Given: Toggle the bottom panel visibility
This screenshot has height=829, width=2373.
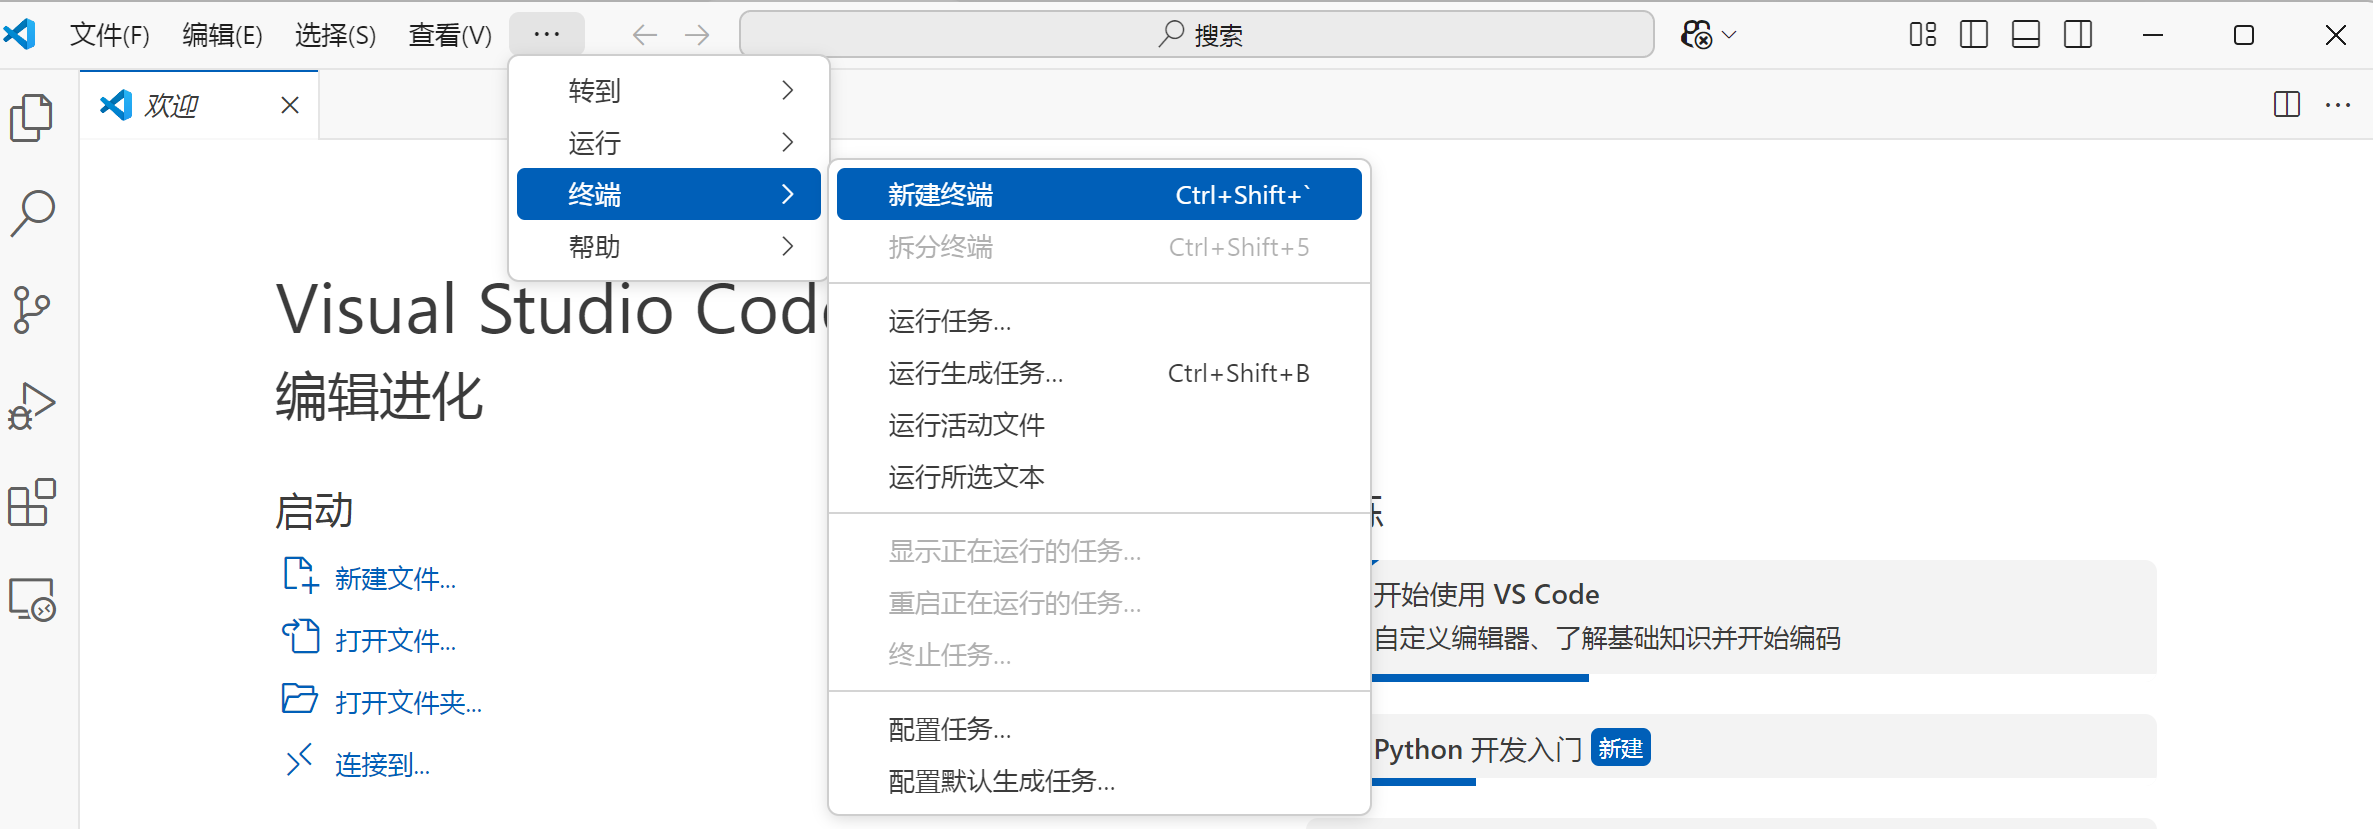Looking at the screenshot, I should [x=2026, y=35].
